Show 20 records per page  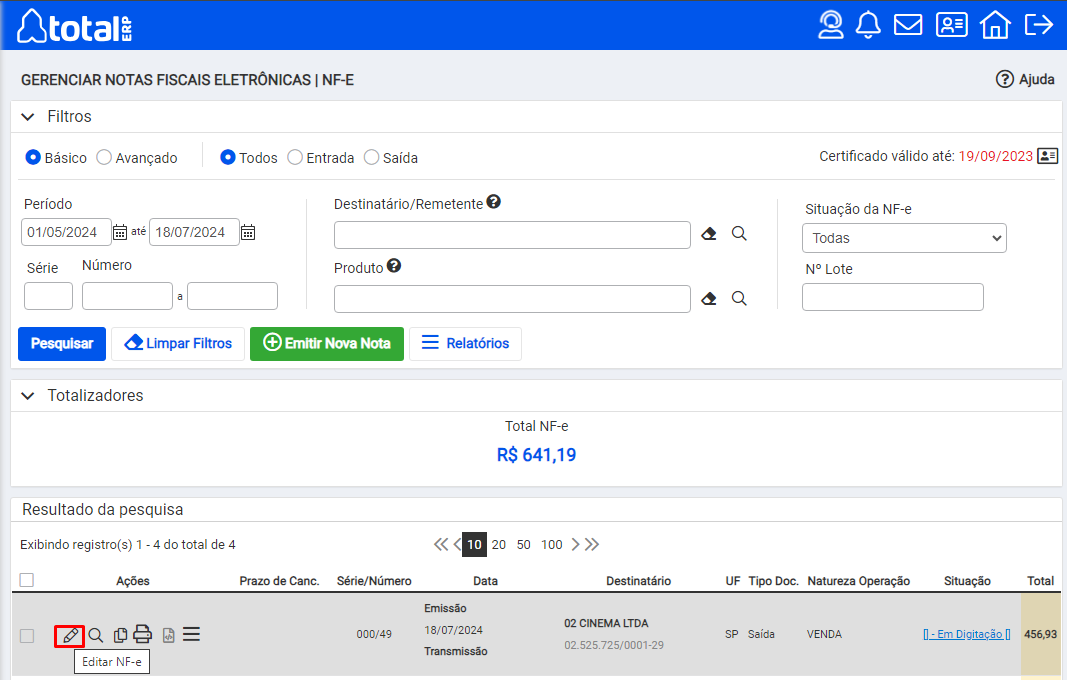point(499,545)
